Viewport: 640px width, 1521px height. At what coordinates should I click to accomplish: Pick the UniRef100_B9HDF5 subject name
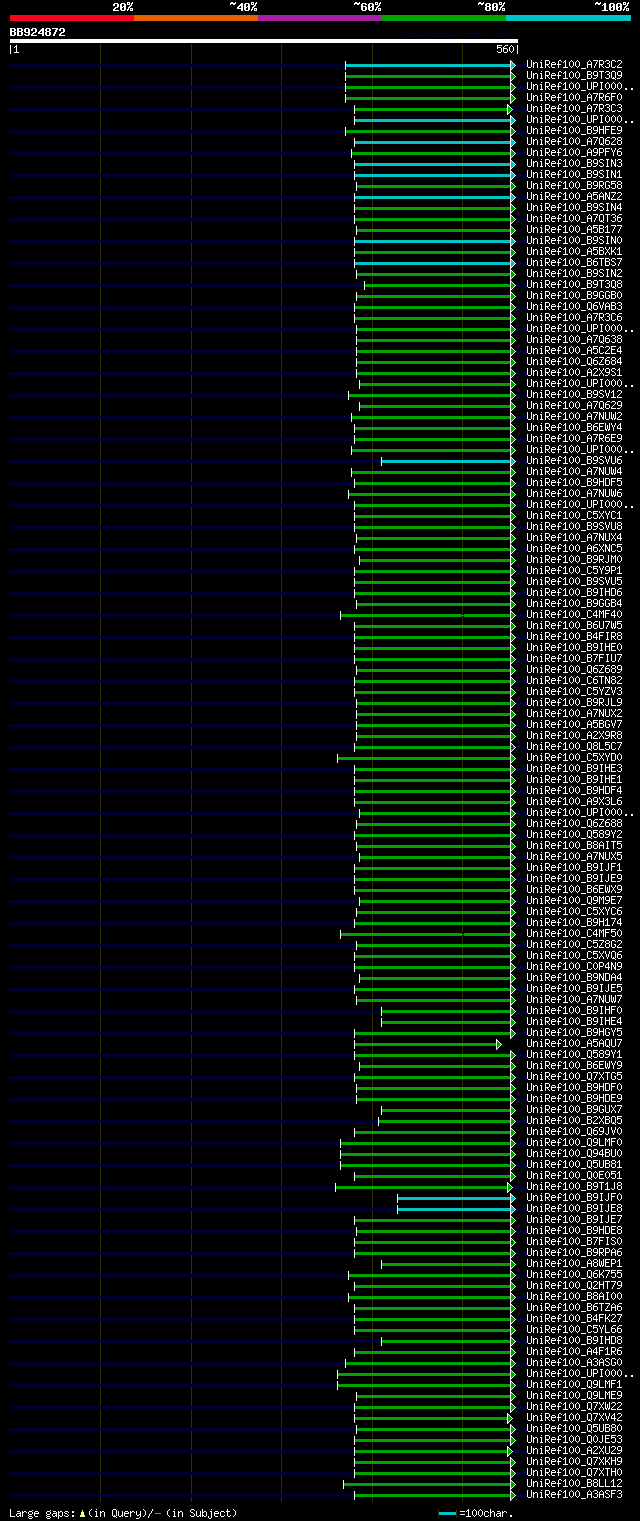[574, 483]
